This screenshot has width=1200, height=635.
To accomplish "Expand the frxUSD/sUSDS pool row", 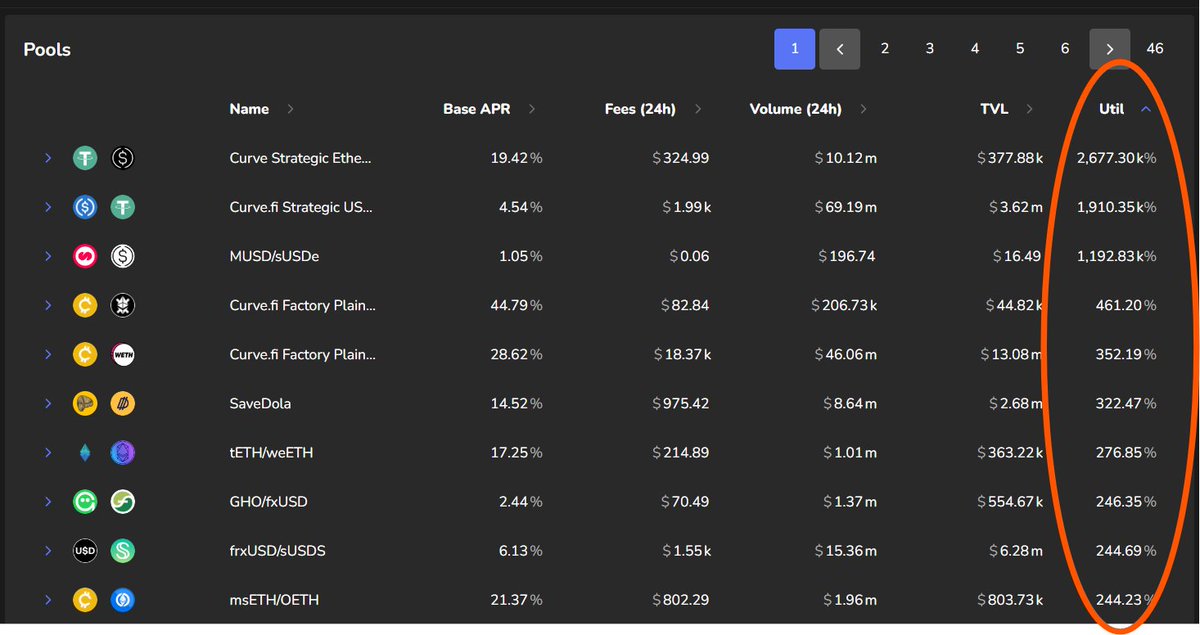I will tap(47, 550).
